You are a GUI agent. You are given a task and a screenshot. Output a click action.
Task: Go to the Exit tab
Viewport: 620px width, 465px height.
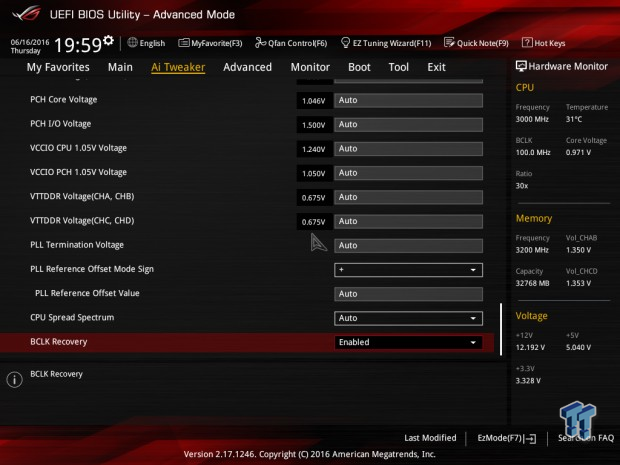point(436,67)
